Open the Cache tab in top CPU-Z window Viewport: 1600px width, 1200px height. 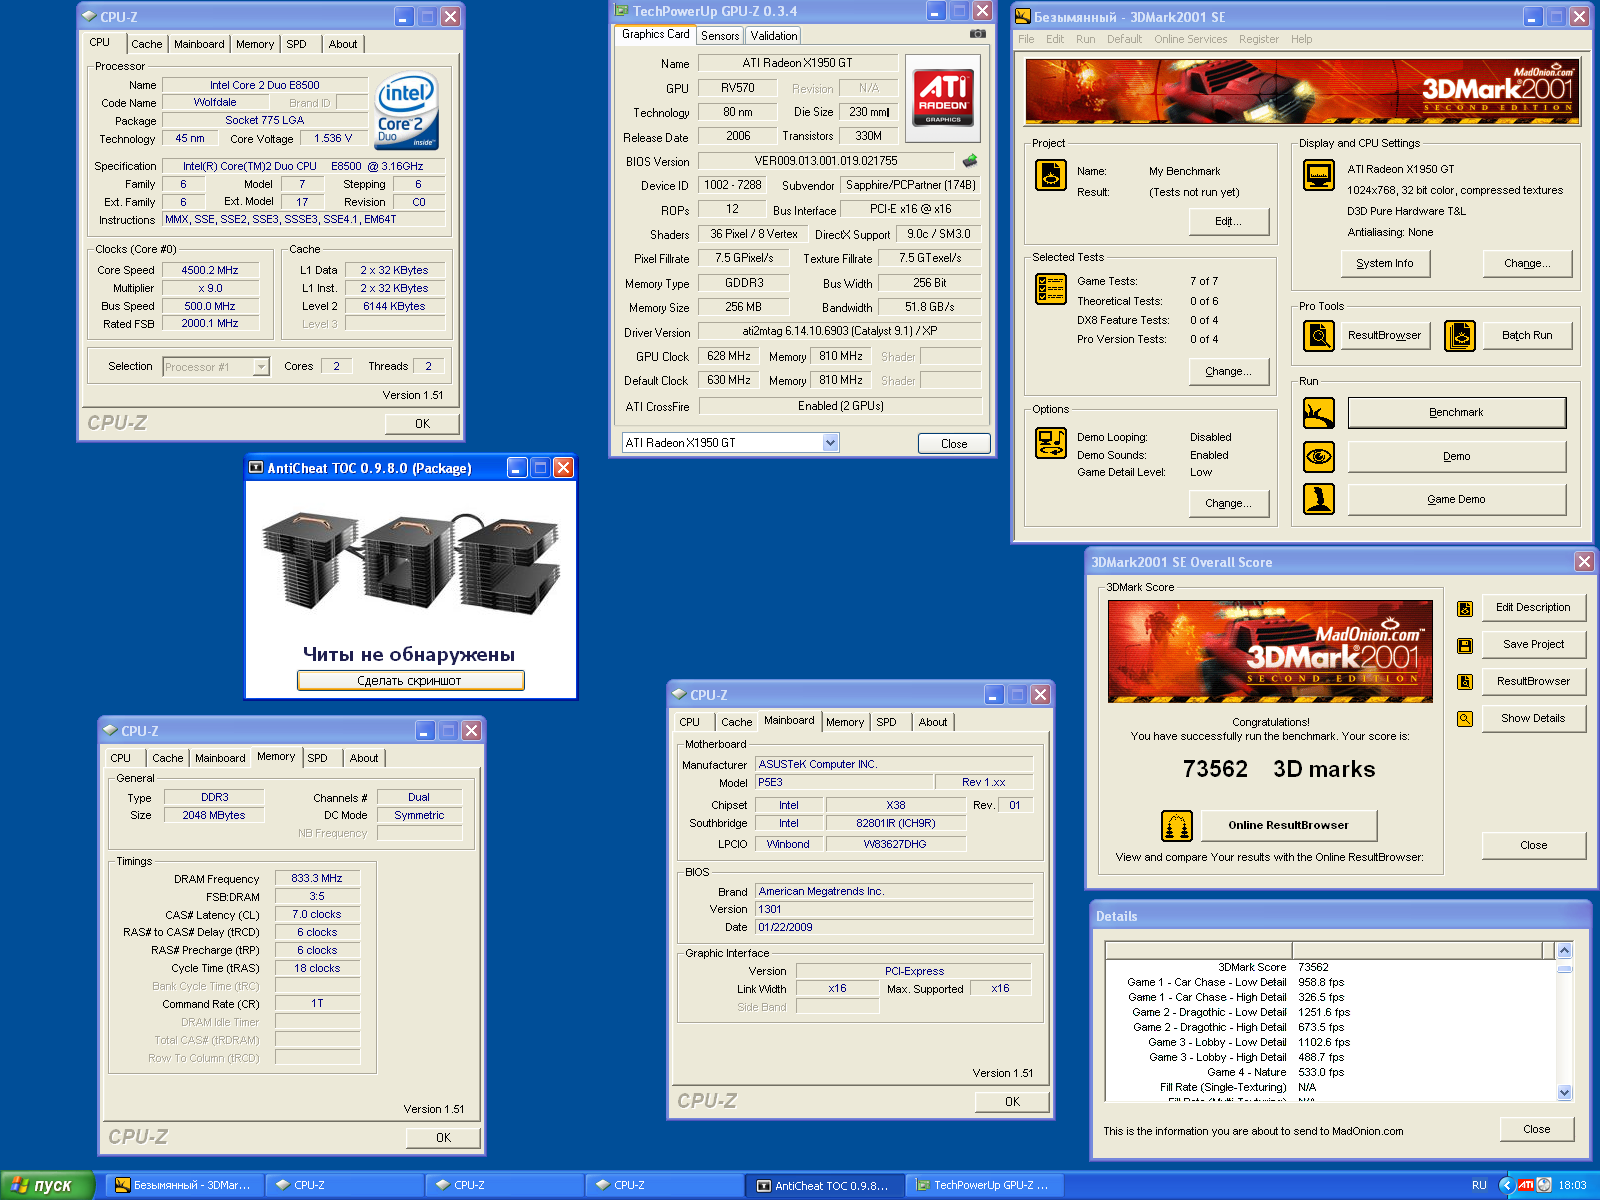147,44
